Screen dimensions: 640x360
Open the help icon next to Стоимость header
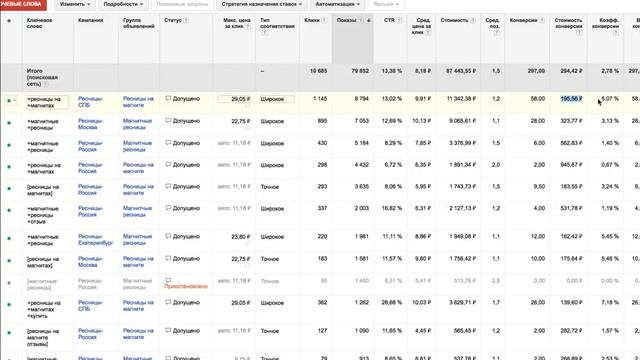point(472,20)
